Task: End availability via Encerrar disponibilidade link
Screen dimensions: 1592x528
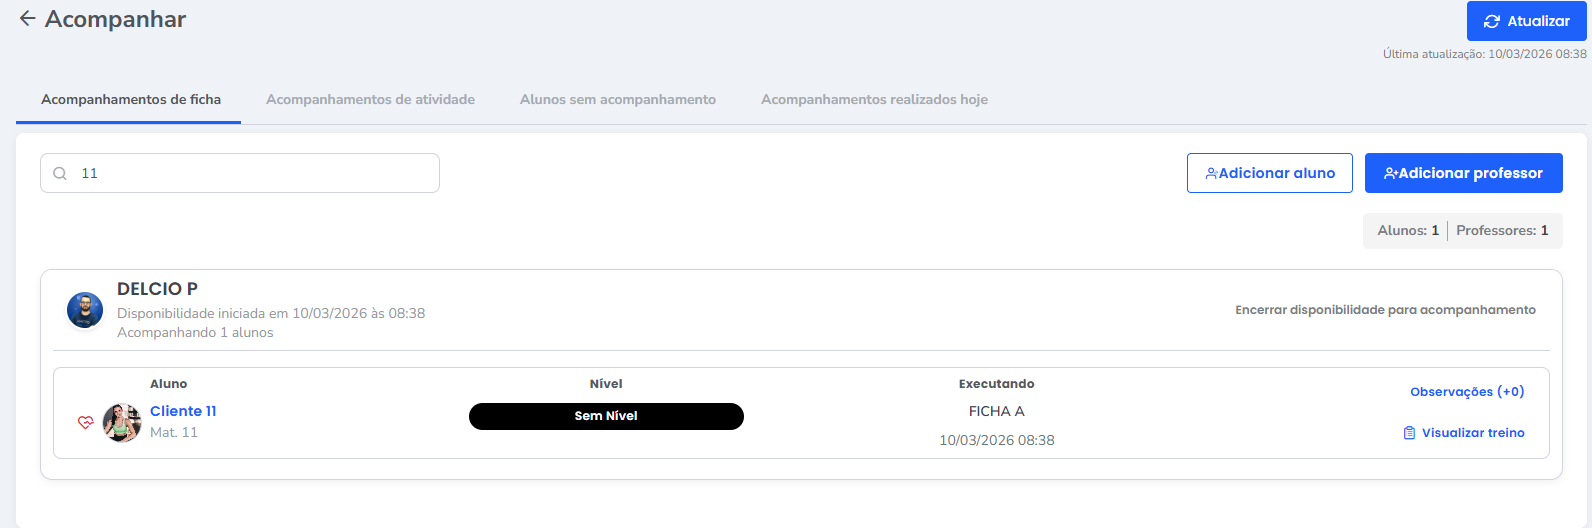Action: [x=1385, y=310]
